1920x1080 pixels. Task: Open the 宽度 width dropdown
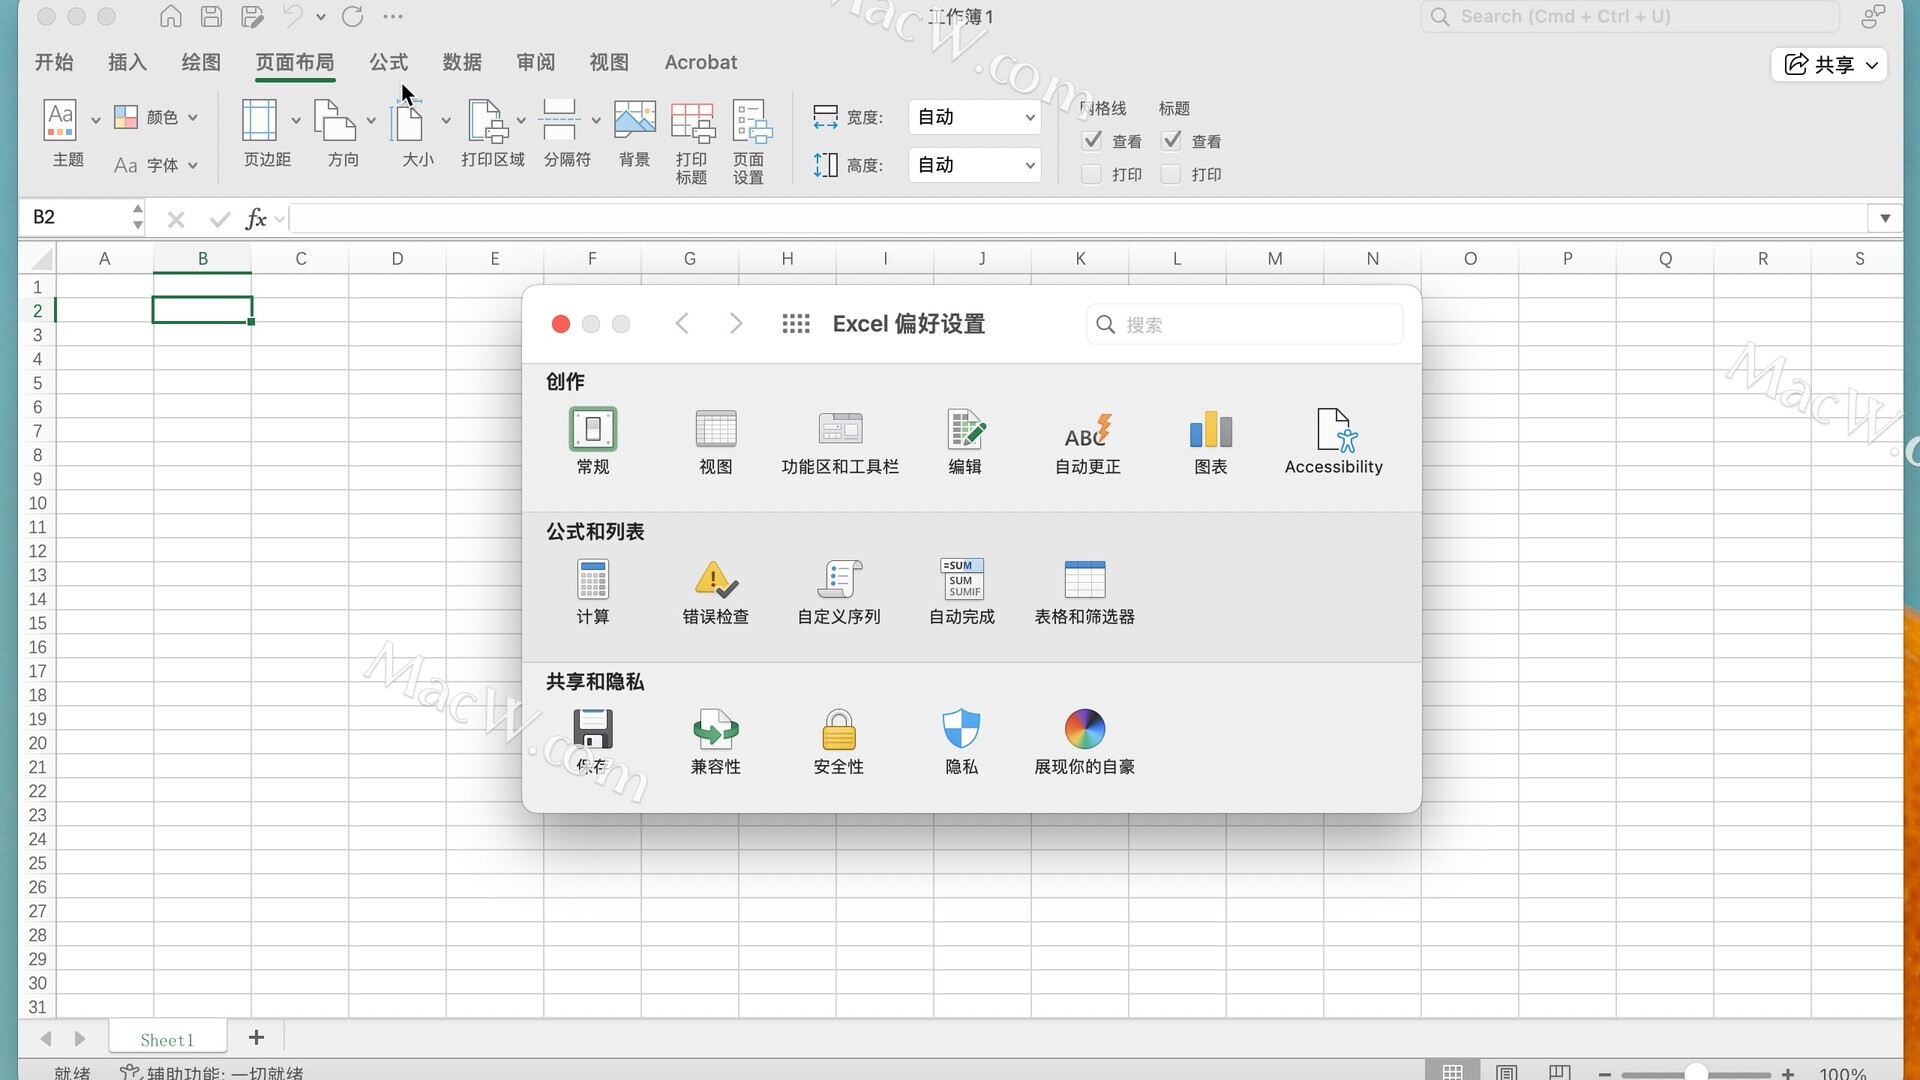(975, 117)
